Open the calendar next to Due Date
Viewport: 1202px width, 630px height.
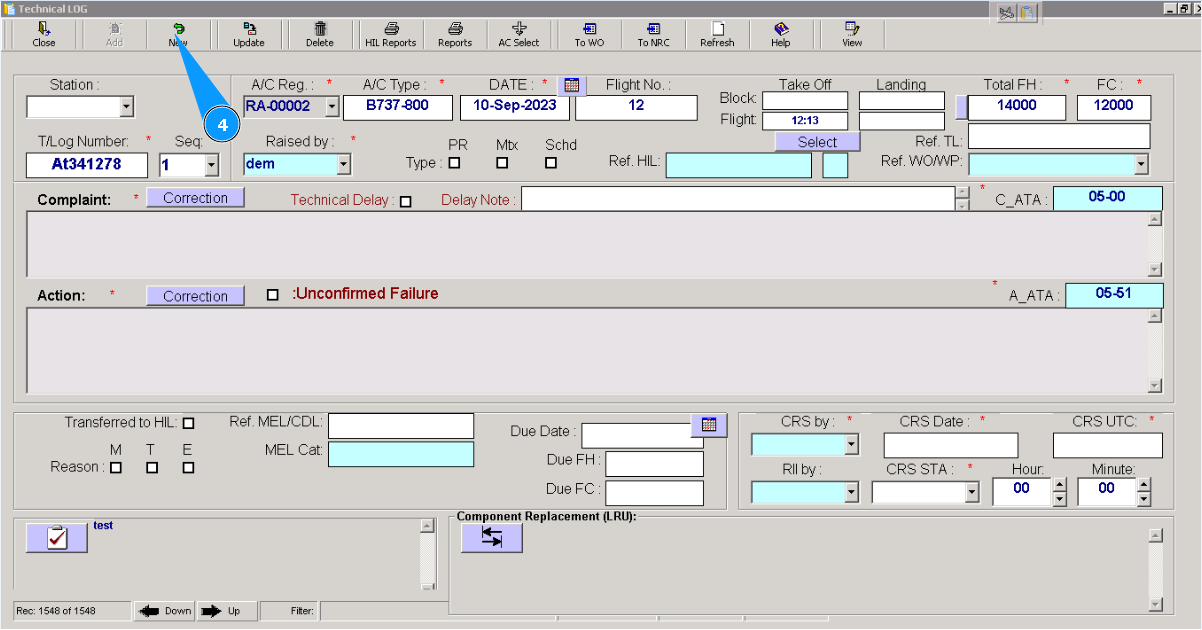(x=709, y=425)
